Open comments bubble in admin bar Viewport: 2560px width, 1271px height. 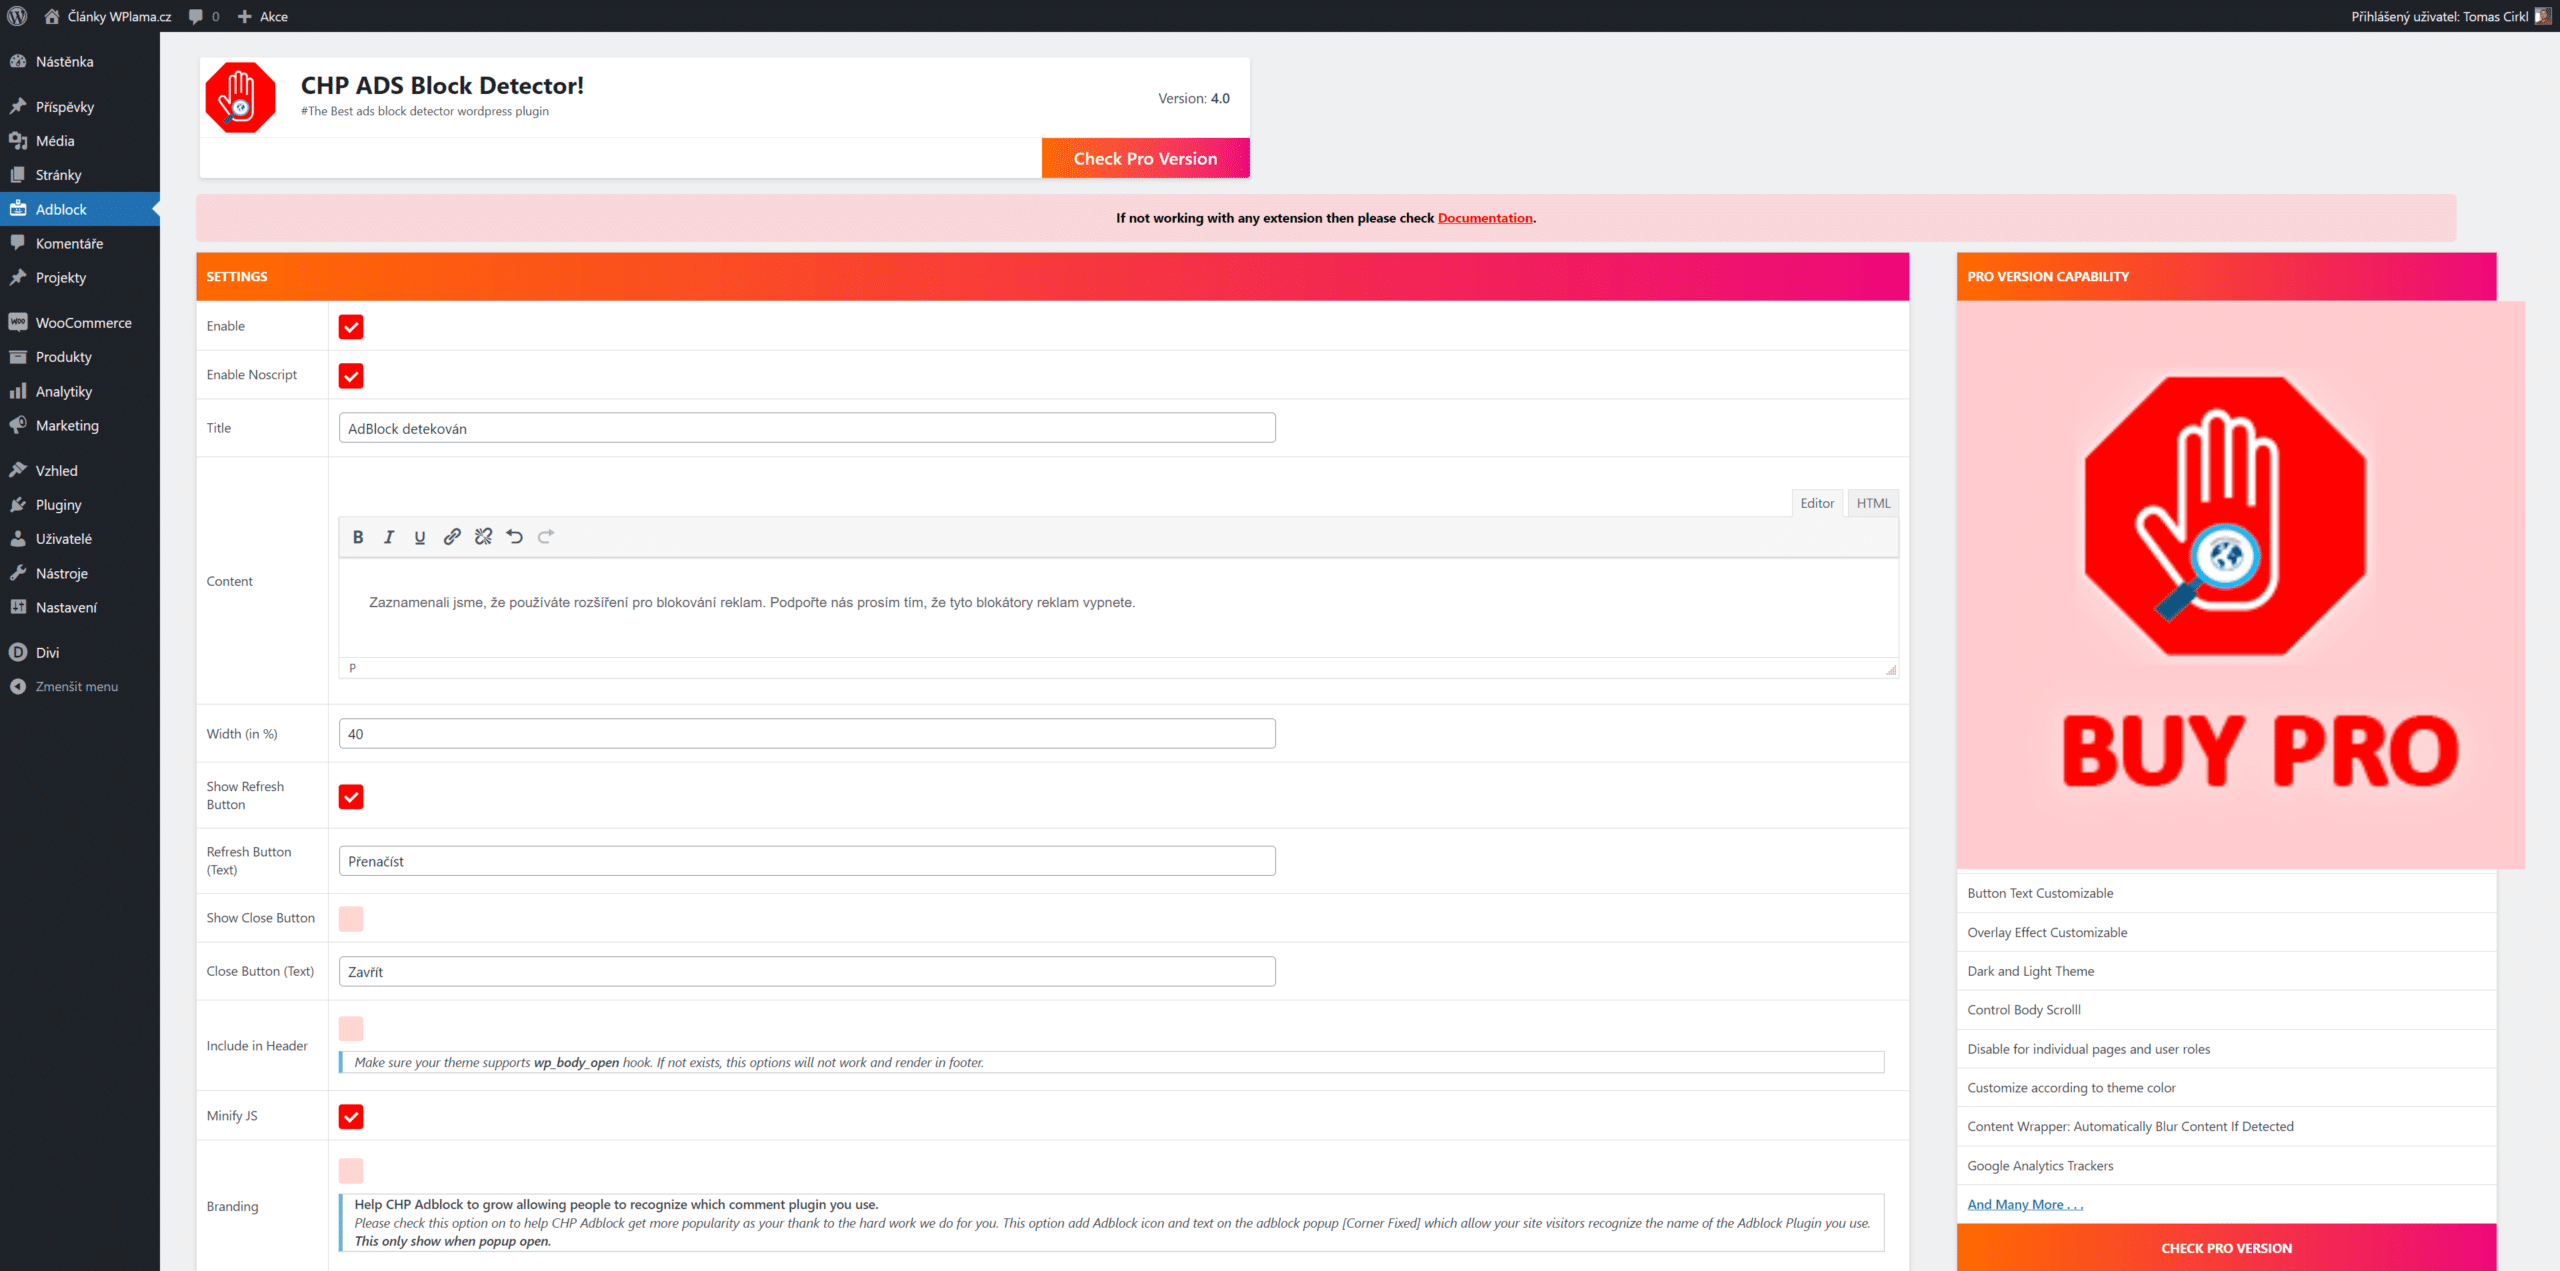(x=204, y=16)
